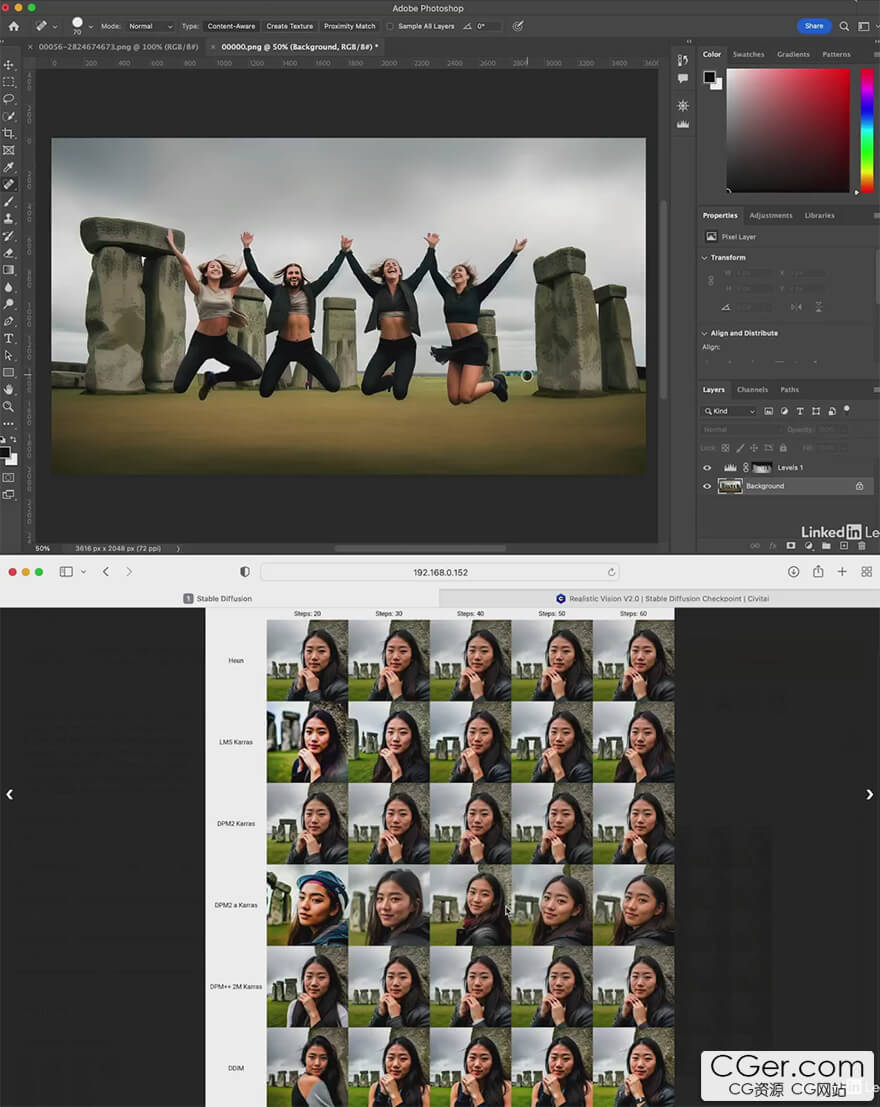The height and width of the screenshot is (1107, 880).
Task: Select the Spot Healing Brush tool
Action: pos(8,184)
